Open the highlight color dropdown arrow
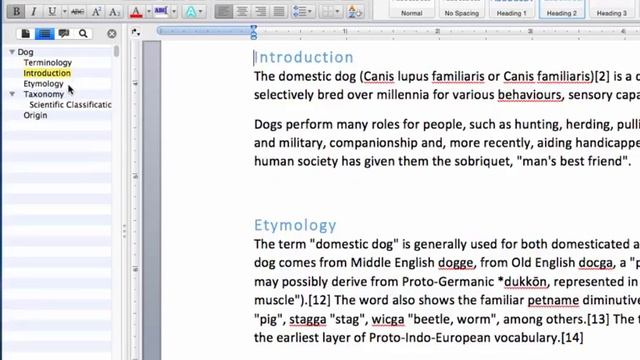The height and width of the screenshot is (360, 640). coord(174,11)
